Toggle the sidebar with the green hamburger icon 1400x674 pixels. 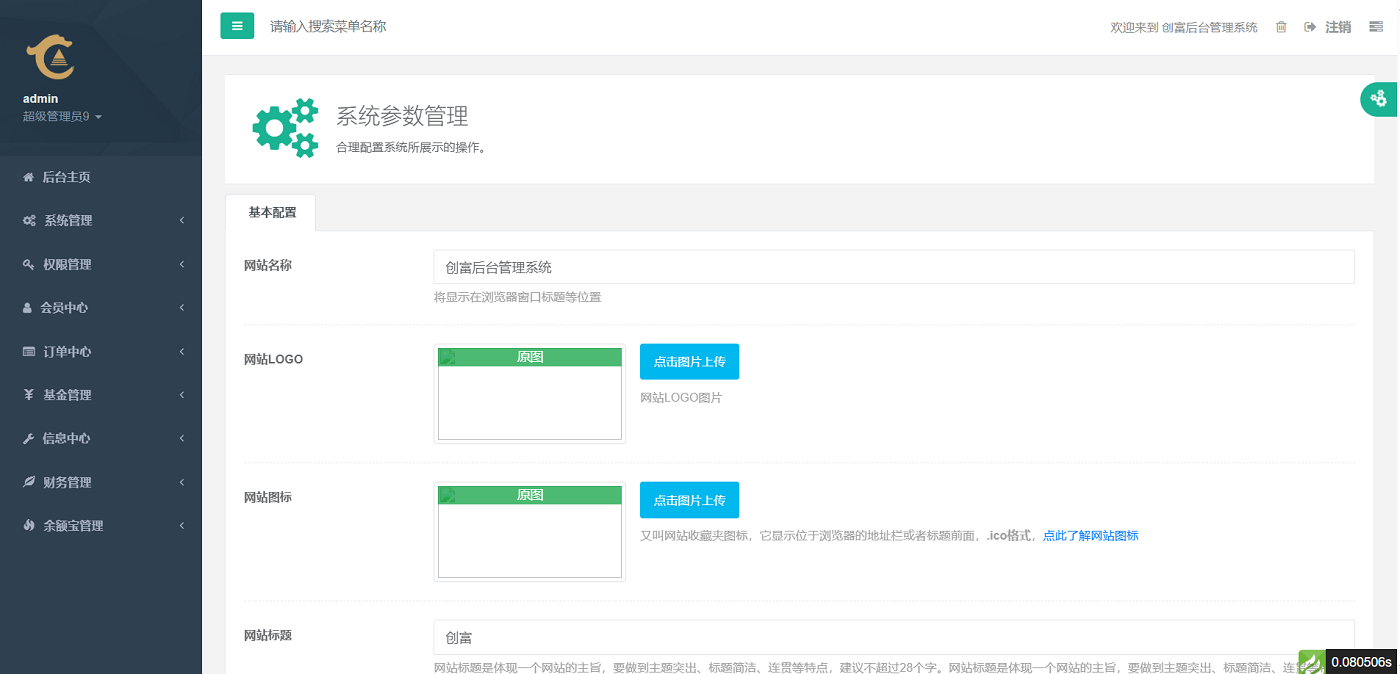pos(237,25)
